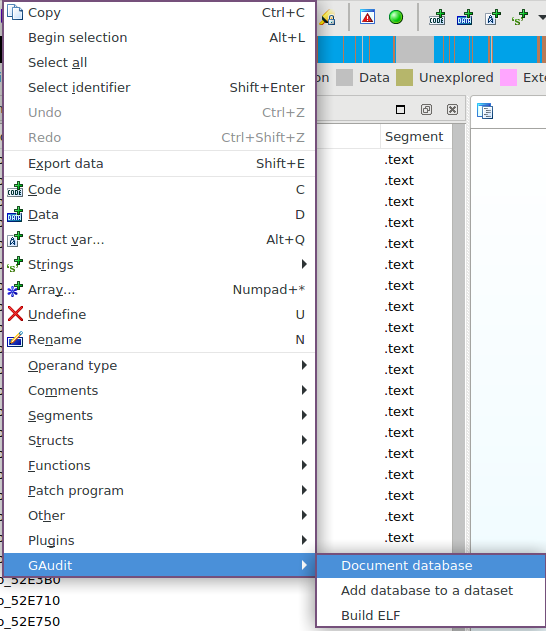
Task: Click toolbar Data plus icon
Action: click(464, 17)
